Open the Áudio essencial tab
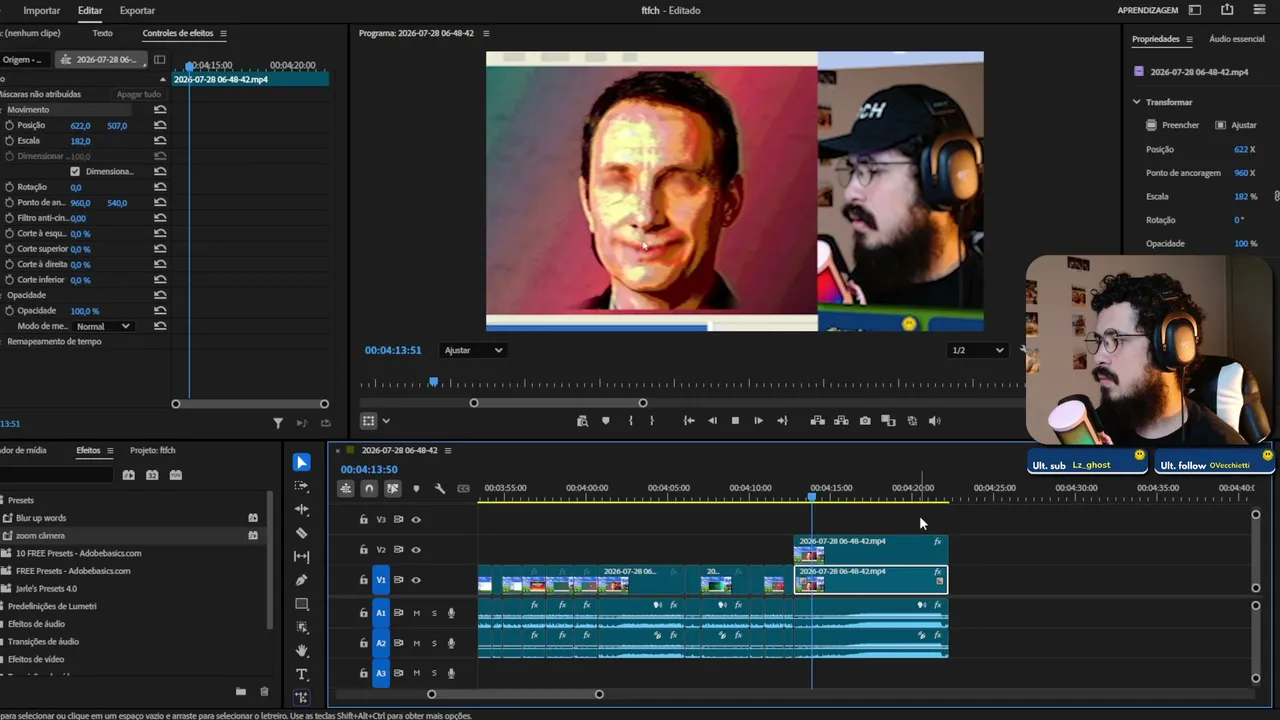This screenshot has width=1280, height=720. tap(1237, 39)
